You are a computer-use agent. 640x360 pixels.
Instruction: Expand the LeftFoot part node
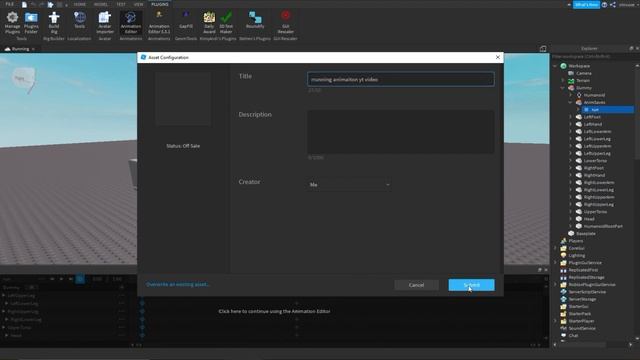click(x=571, y=117)
